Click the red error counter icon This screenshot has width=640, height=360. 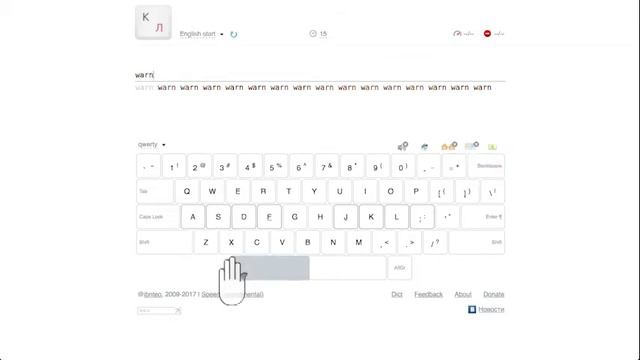(487, 33)
